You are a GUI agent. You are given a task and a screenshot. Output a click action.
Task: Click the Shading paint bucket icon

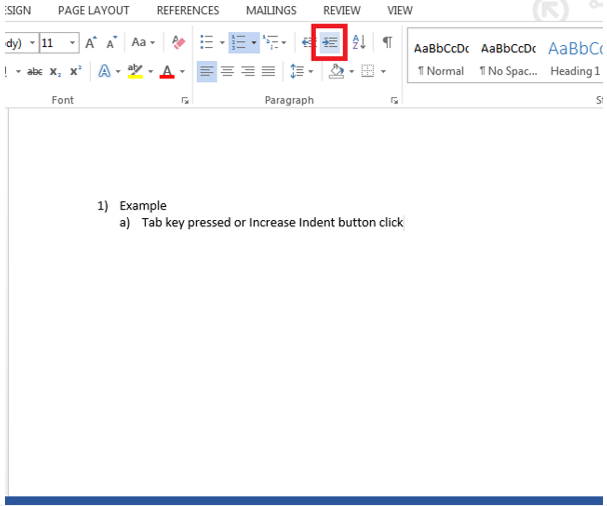336,71
